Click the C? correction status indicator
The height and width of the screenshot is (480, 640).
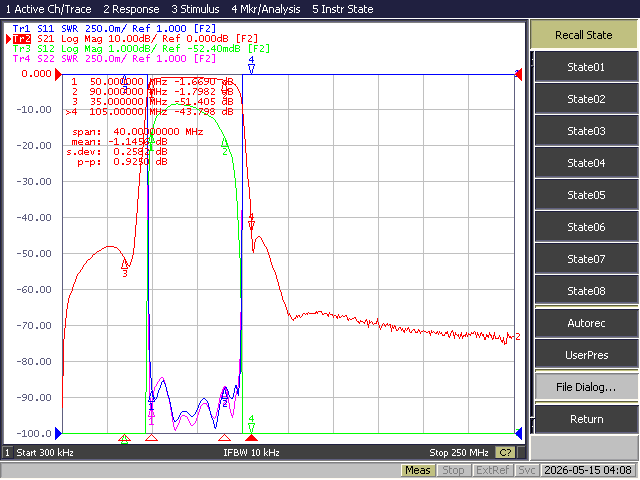[505, 453]
